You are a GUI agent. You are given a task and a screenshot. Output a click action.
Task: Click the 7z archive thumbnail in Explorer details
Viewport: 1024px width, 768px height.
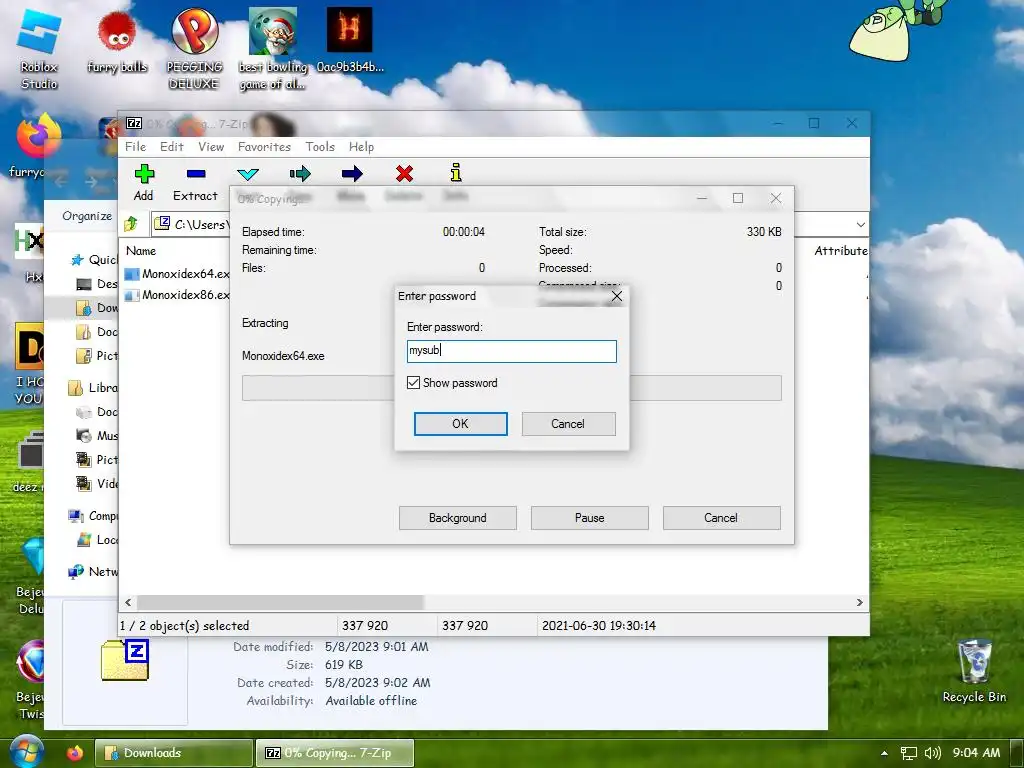point(125,660)
